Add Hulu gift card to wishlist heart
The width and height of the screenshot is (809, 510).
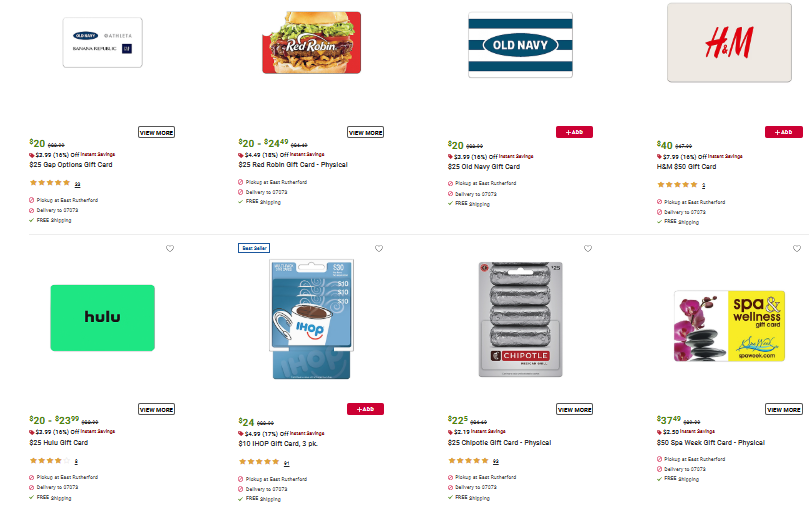(x=170, y=248)
